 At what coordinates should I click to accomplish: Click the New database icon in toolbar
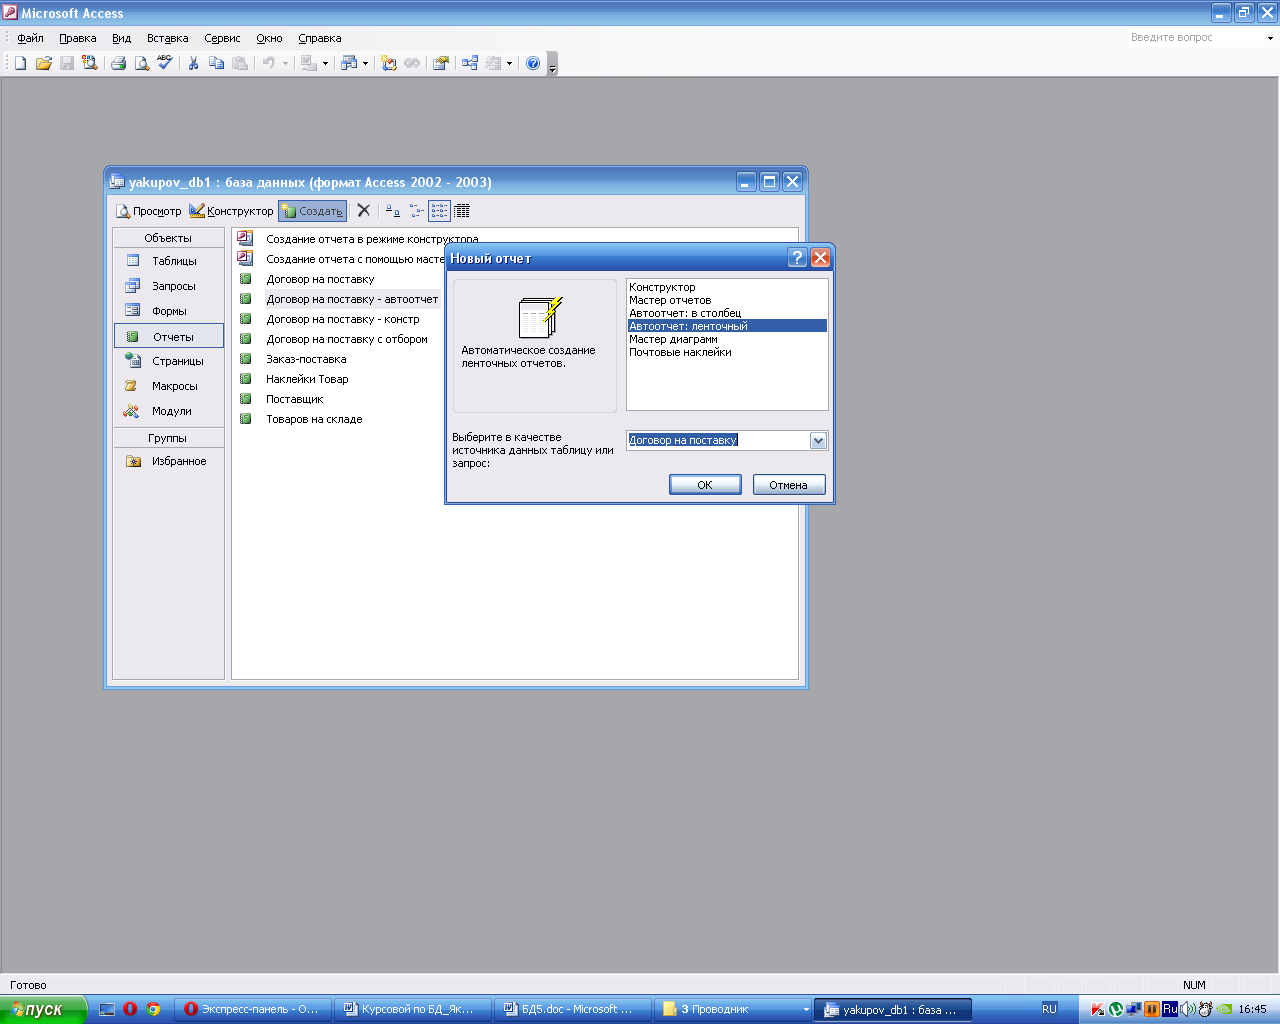20,63
